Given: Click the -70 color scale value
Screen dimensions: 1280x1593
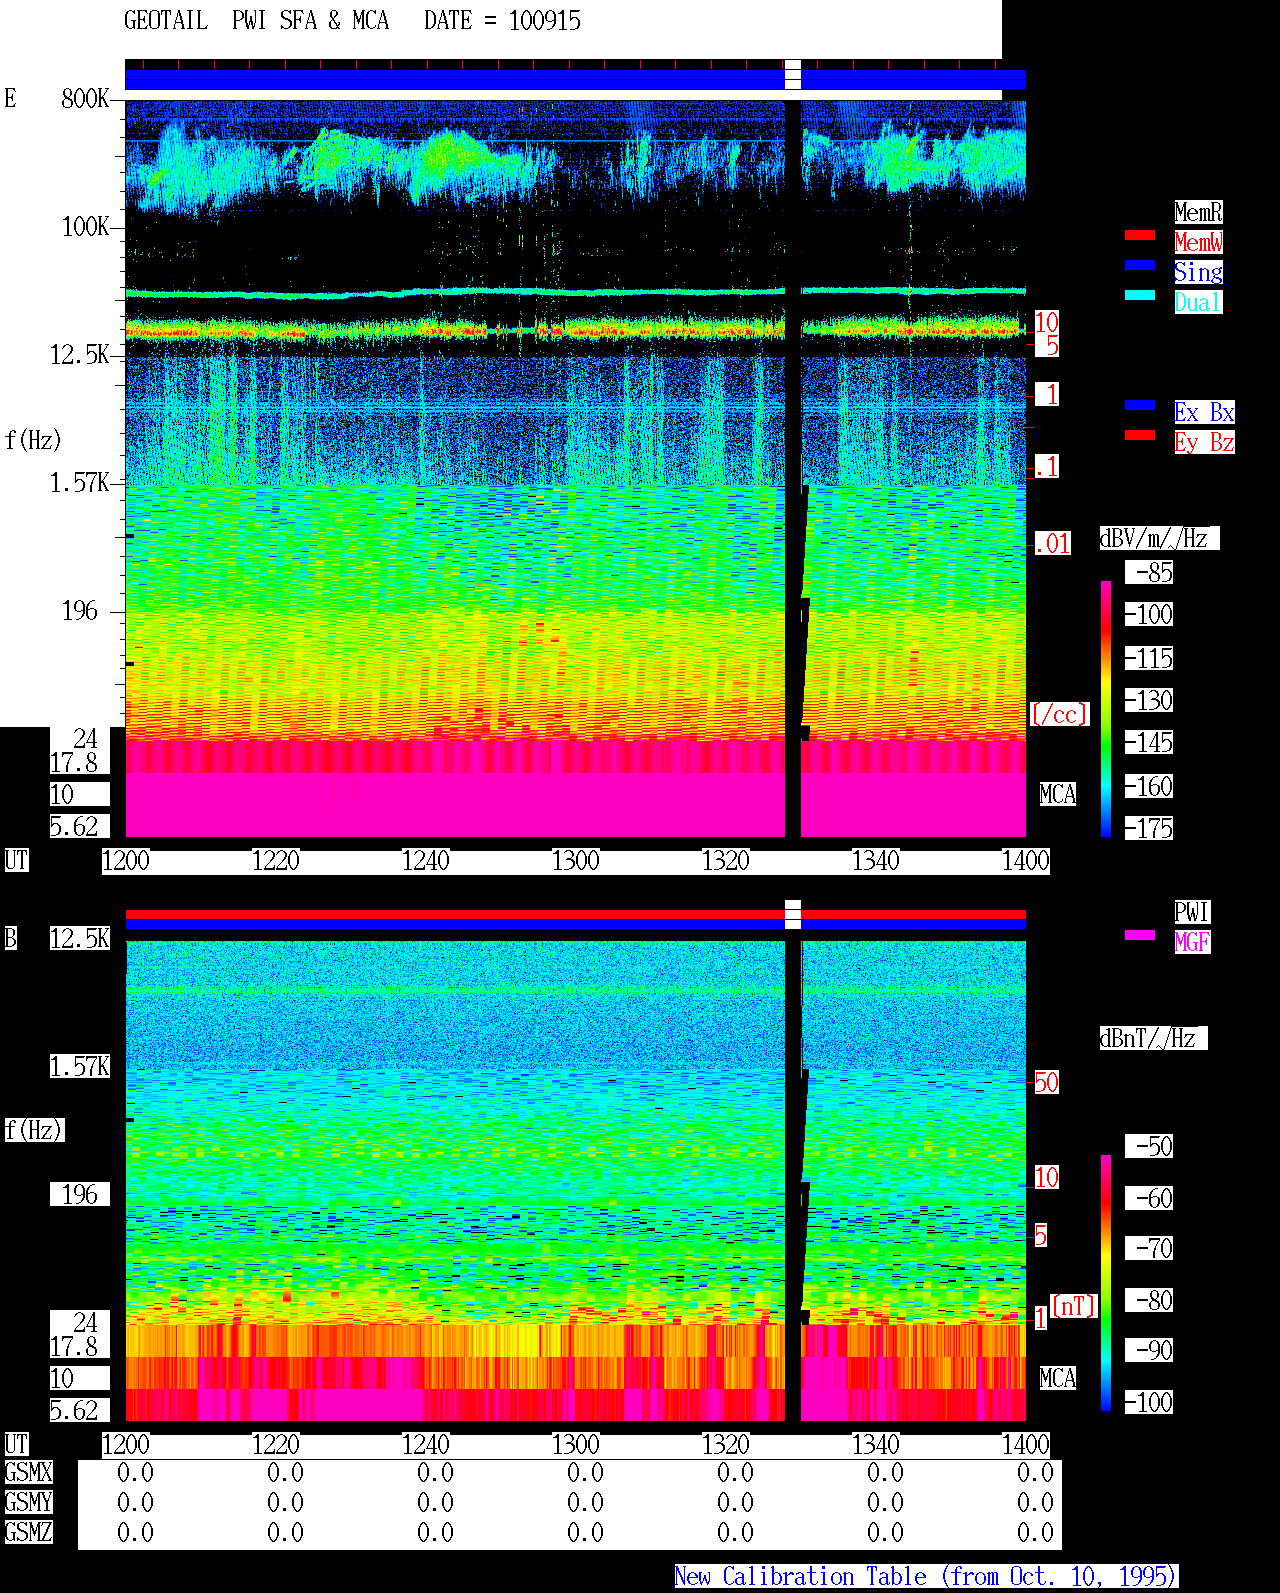Looking at the screenshot, I should 1150,1248.
